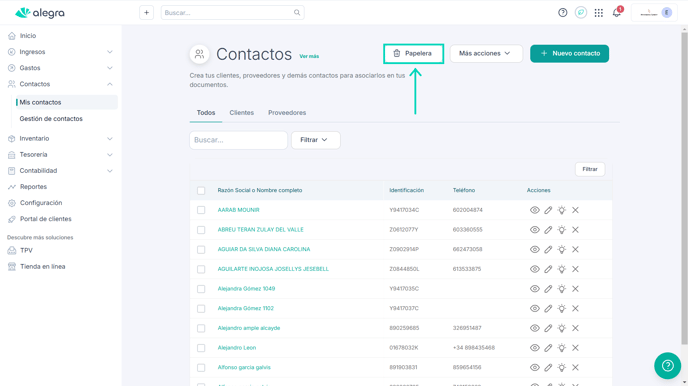Click the contacts Buscar search field

(238, 140)
